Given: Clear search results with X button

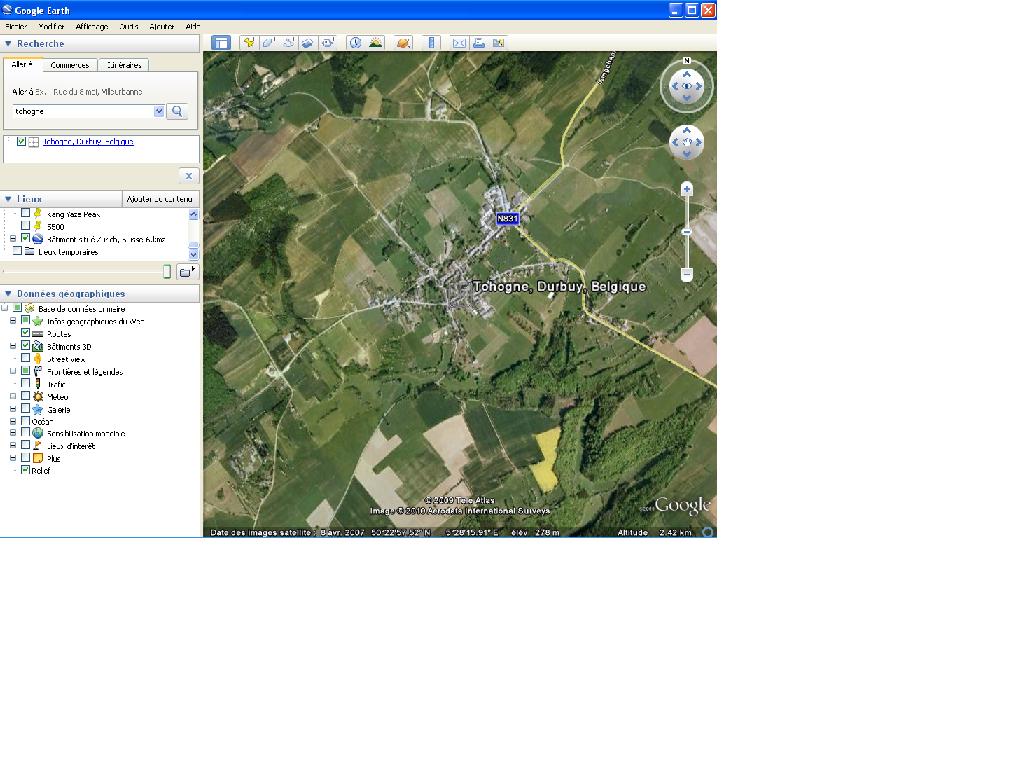Looking at the screenshot, I should [x=188, y=176].
